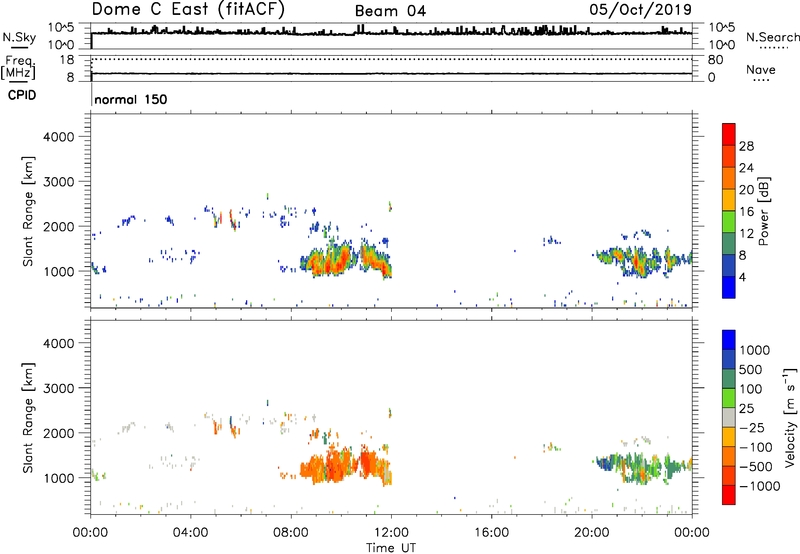
Task: Click the red top segment of Power colorbar
Action: click(729, 134)
